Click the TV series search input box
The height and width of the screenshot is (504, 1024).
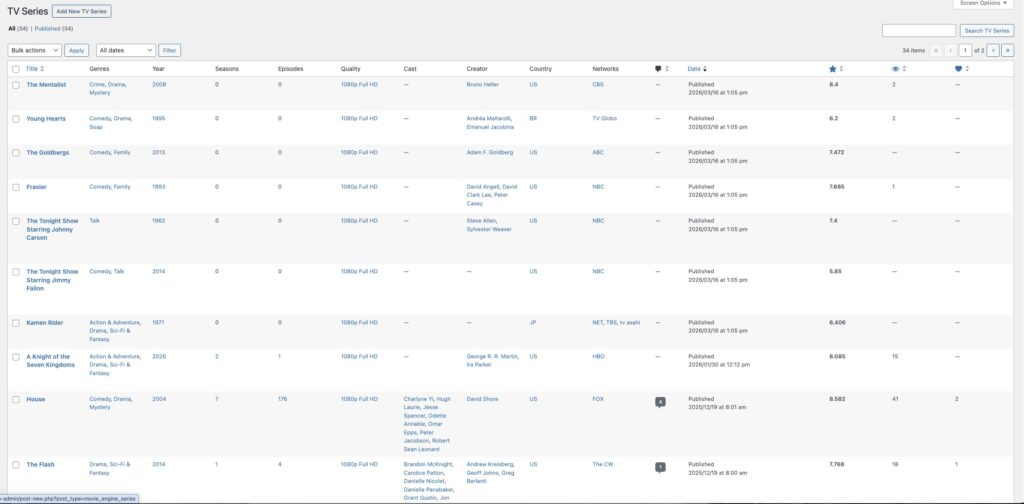[x=918, y=31]
